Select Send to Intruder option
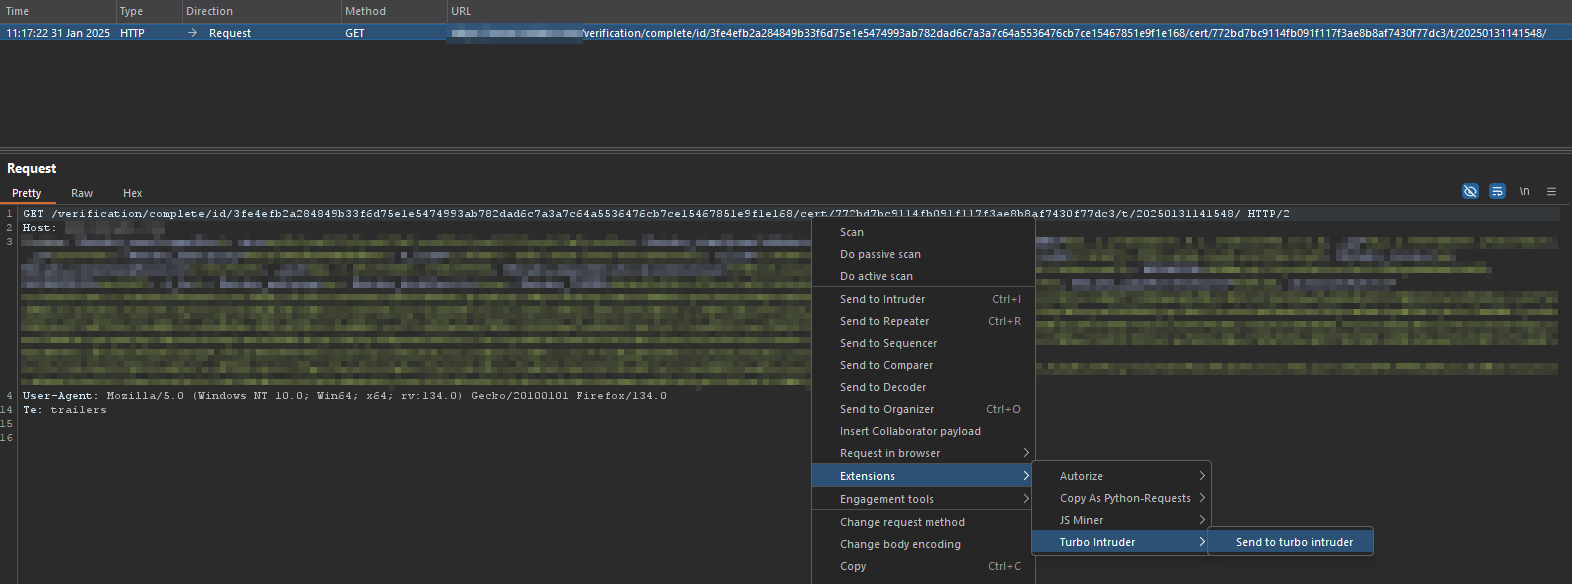 (882, 299)
